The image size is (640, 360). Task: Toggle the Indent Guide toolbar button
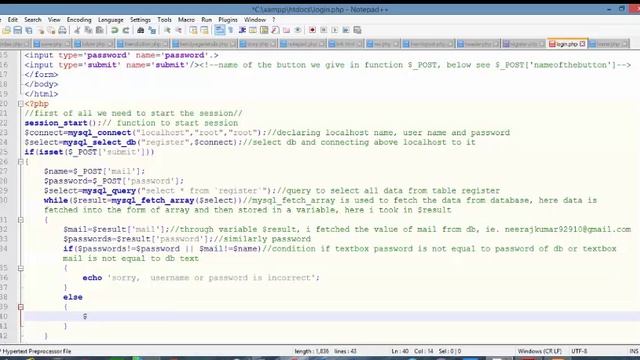(x=242, y=30)
